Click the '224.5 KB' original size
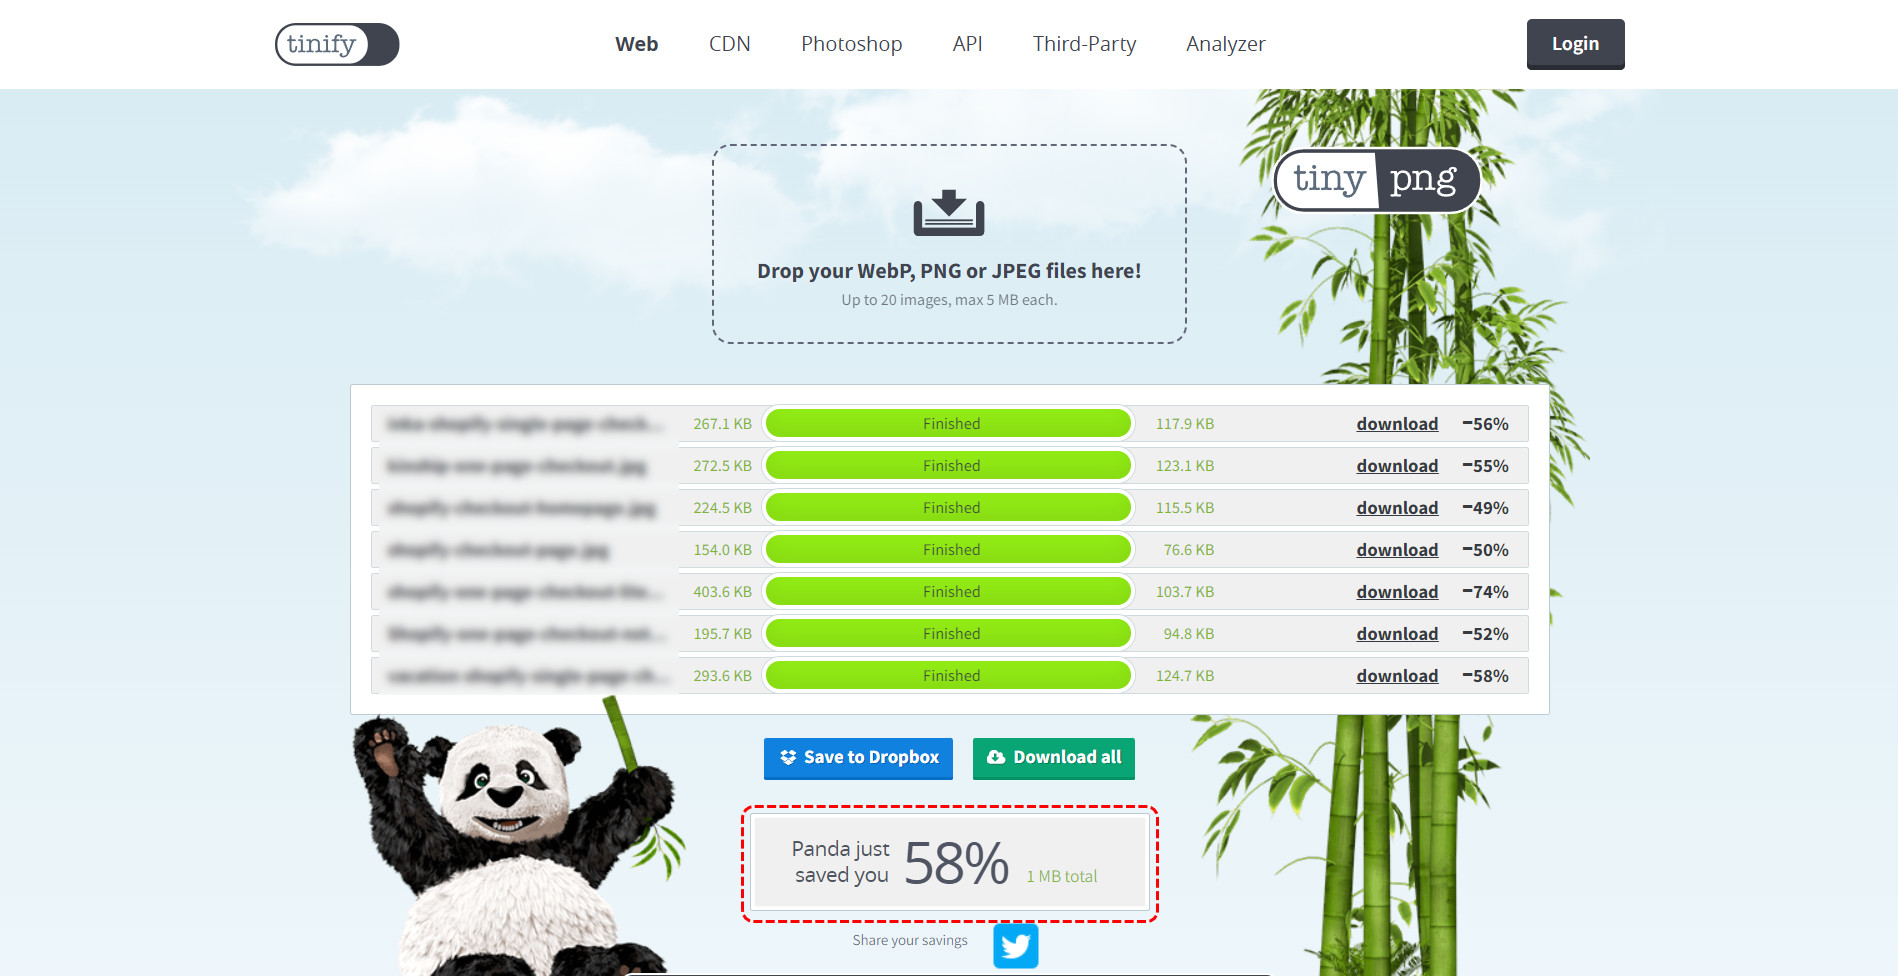 [722, 508]
